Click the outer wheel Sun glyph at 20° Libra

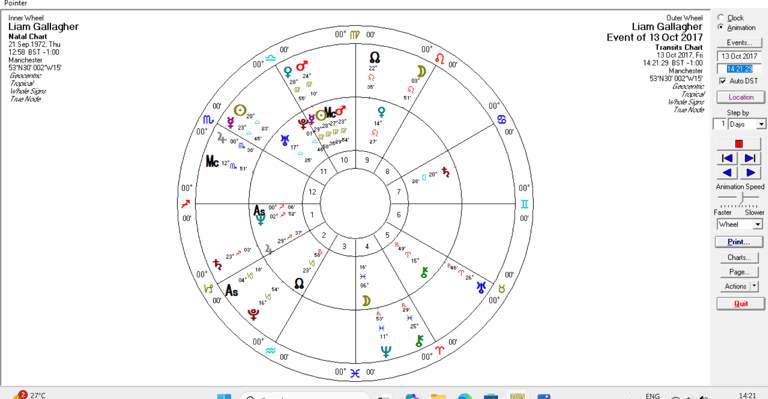tap(240, 111)
